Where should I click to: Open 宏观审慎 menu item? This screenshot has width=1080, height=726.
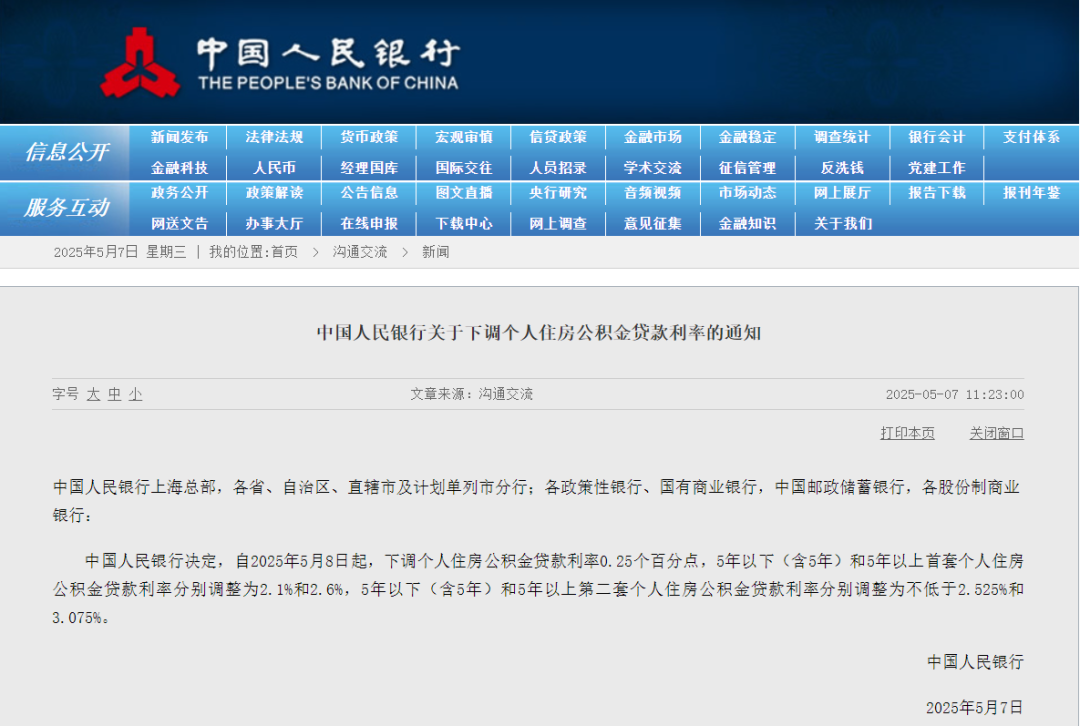tap(464, 137)
